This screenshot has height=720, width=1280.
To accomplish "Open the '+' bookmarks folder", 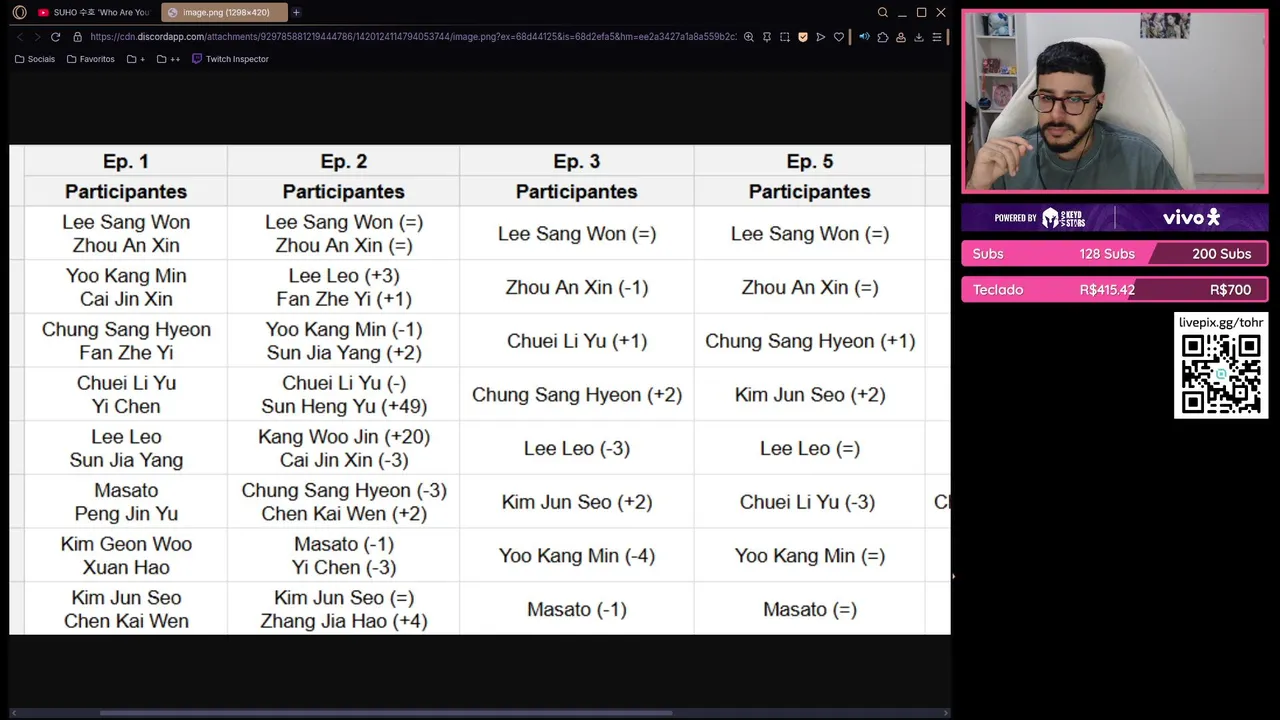I will [136, 59].
